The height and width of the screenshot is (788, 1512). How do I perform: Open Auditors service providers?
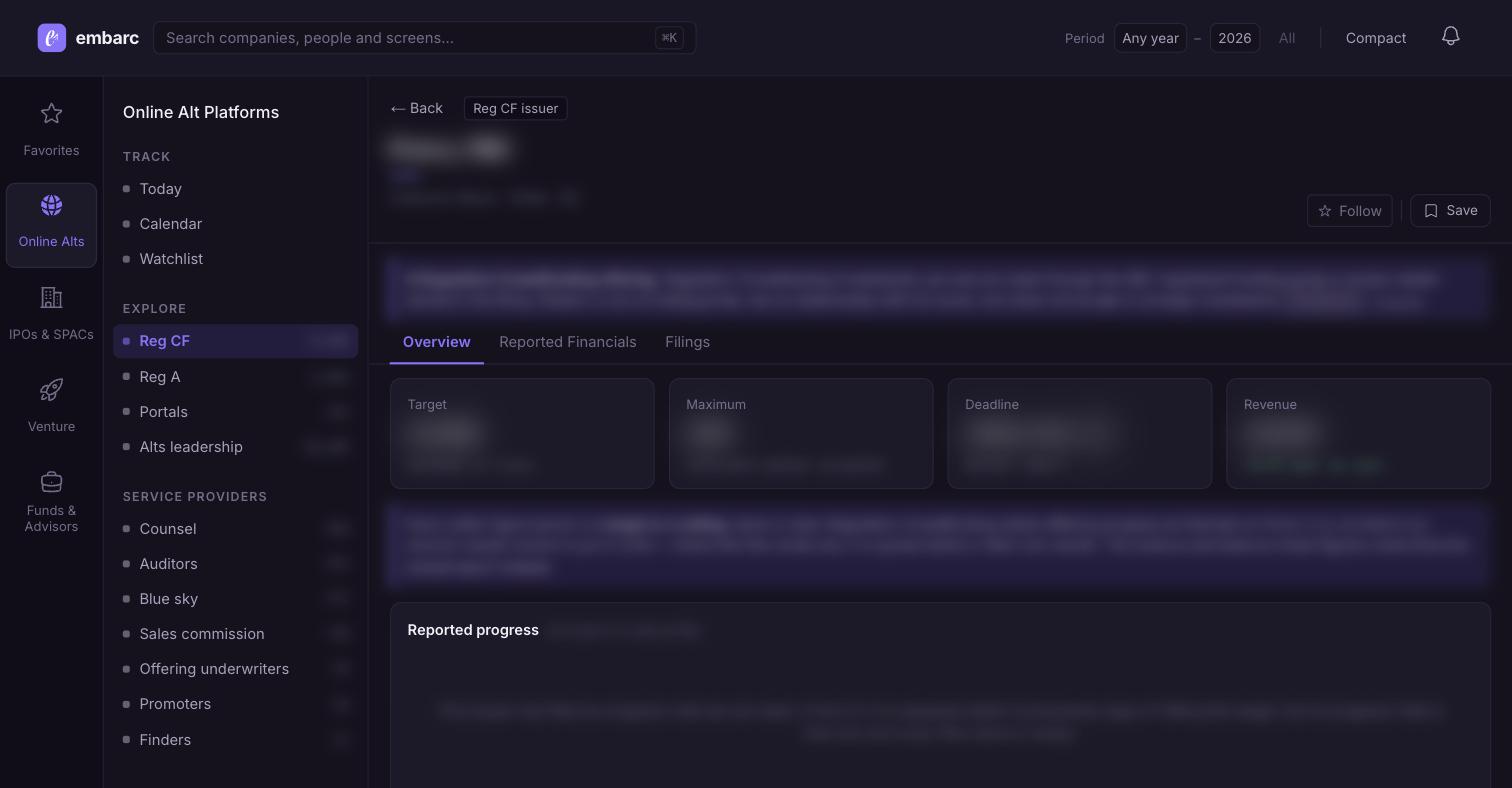point(235,564)
